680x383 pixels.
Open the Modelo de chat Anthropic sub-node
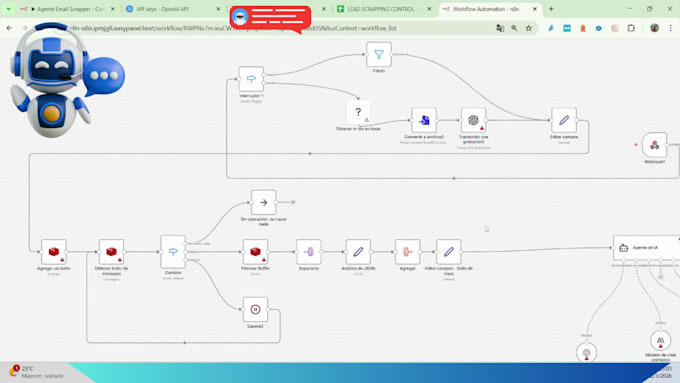(660, 340)
